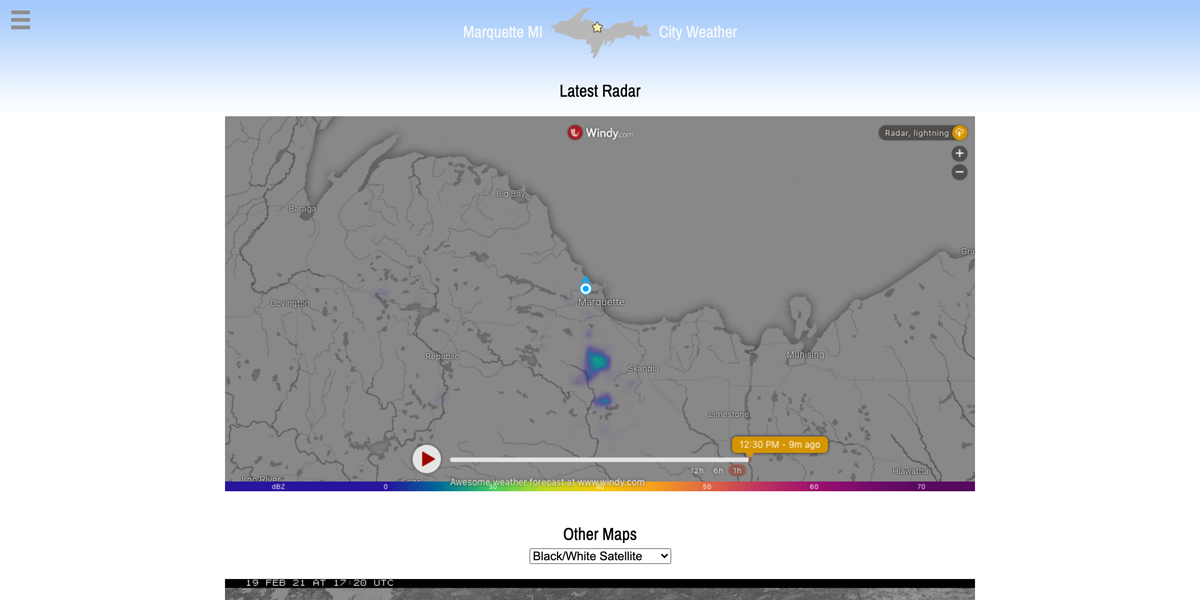The width and height of the screenshot is (1200, 600).
Task: Click the Radar, lightning overlay selector
Action: 916,132
